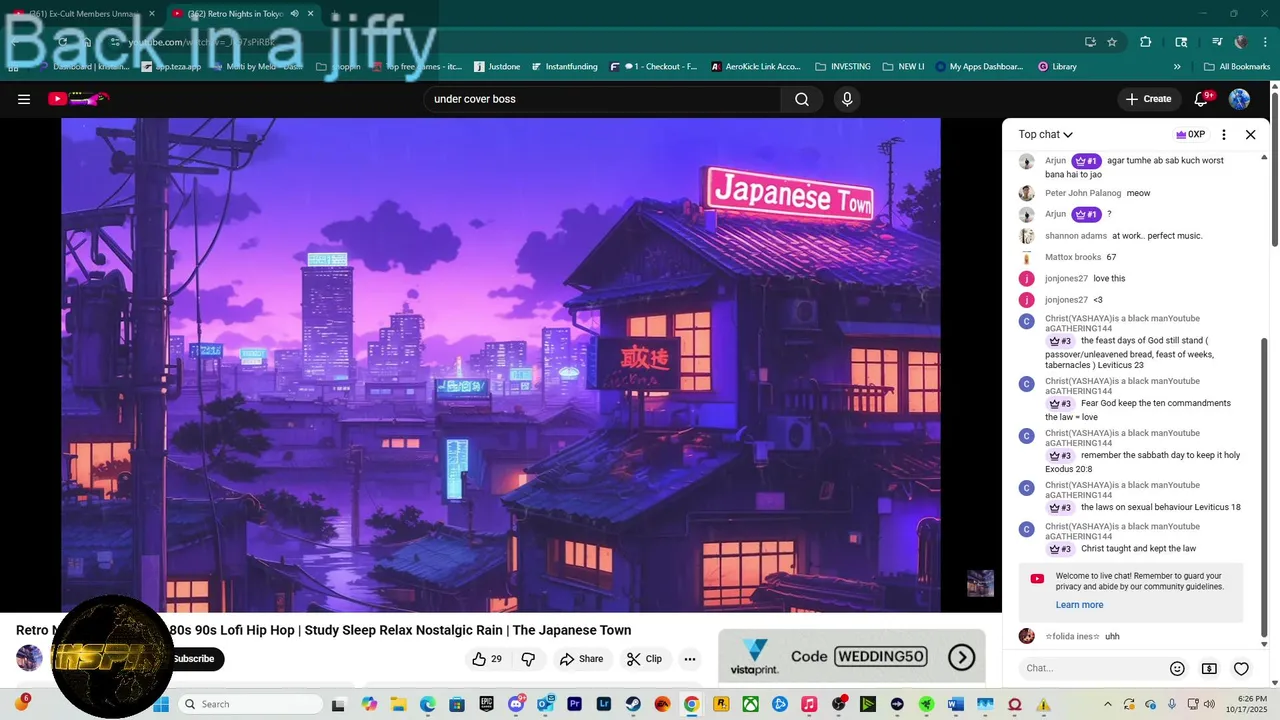1280x720 pixels.
Task: Open Lightroom from the taskbar
Action: [x=604, y=704]
